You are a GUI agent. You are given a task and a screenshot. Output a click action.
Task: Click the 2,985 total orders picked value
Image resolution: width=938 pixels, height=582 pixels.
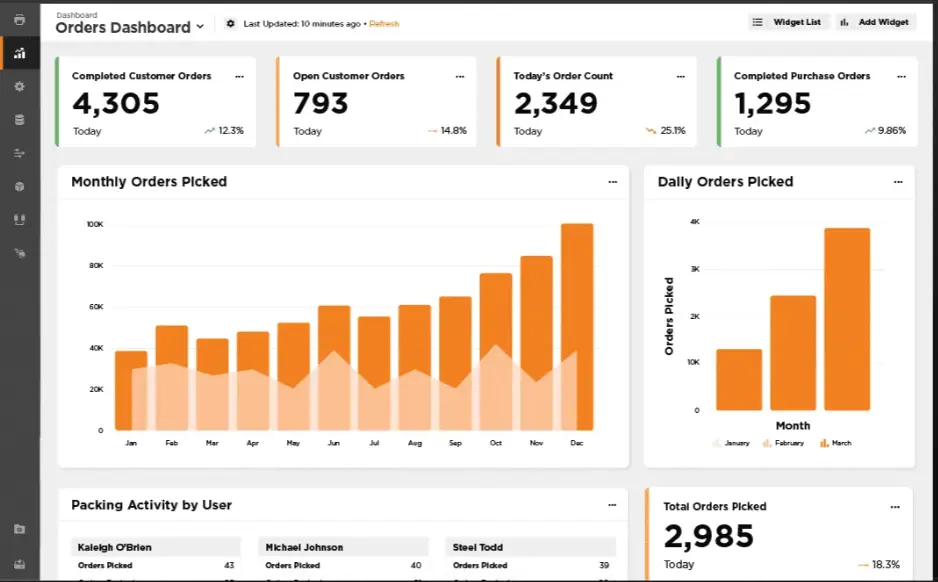tap(709, 536)
